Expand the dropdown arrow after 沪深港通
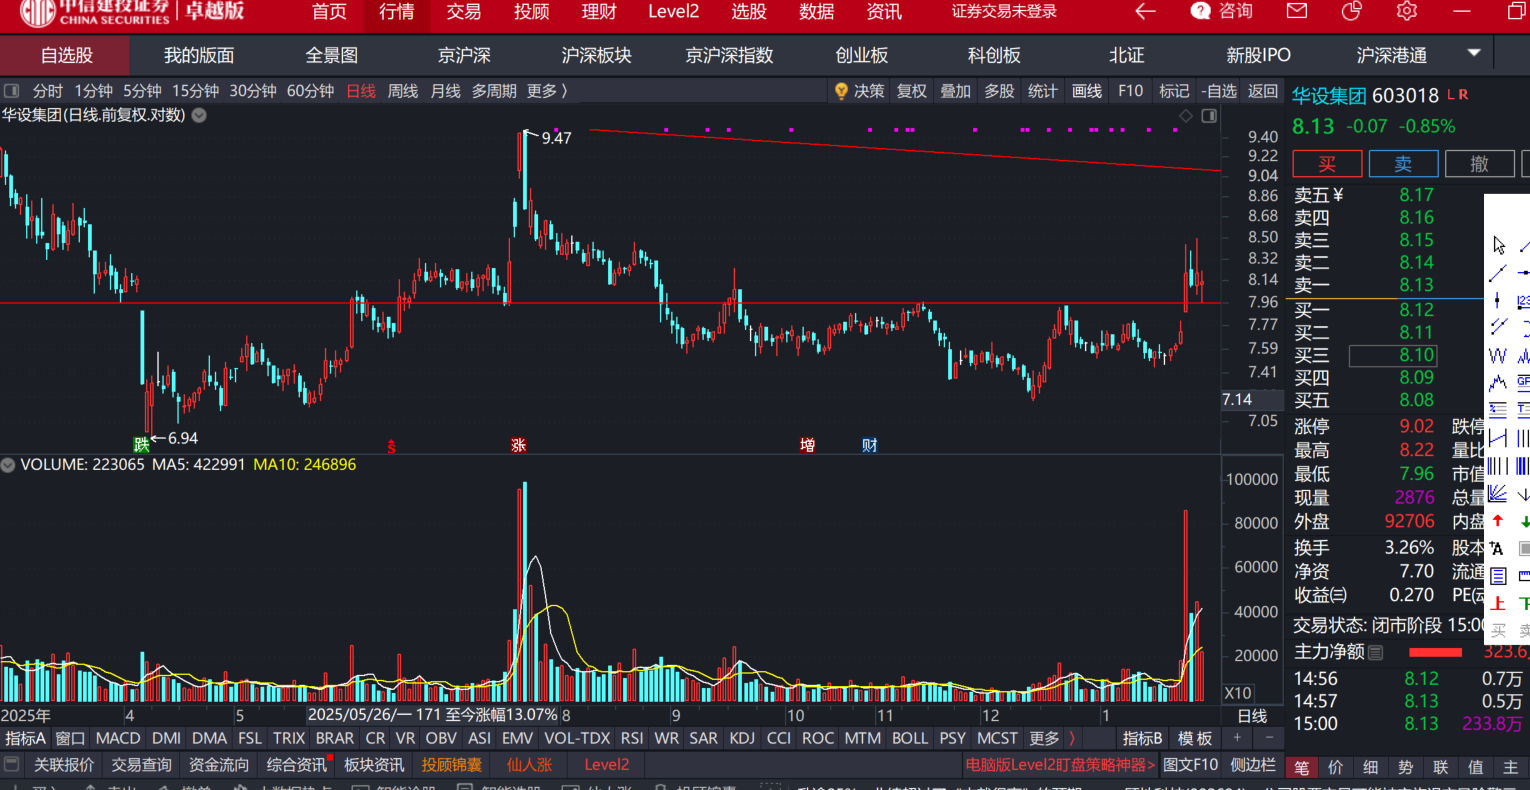This screenshot has width=1530, height=790. pyautogui.click(x=1473, y=53)
